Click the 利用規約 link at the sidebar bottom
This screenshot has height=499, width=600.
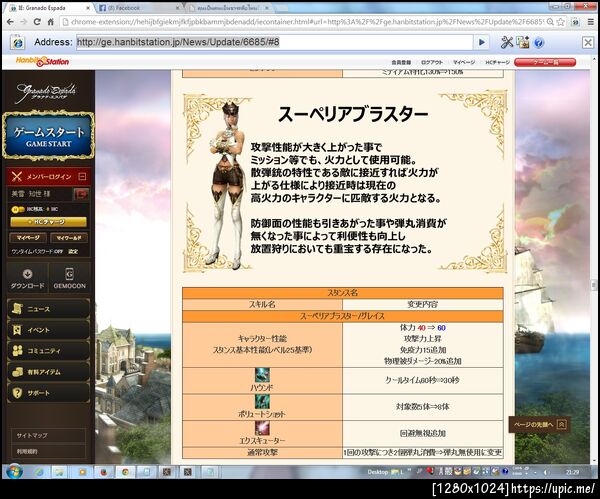click(27, 452)
